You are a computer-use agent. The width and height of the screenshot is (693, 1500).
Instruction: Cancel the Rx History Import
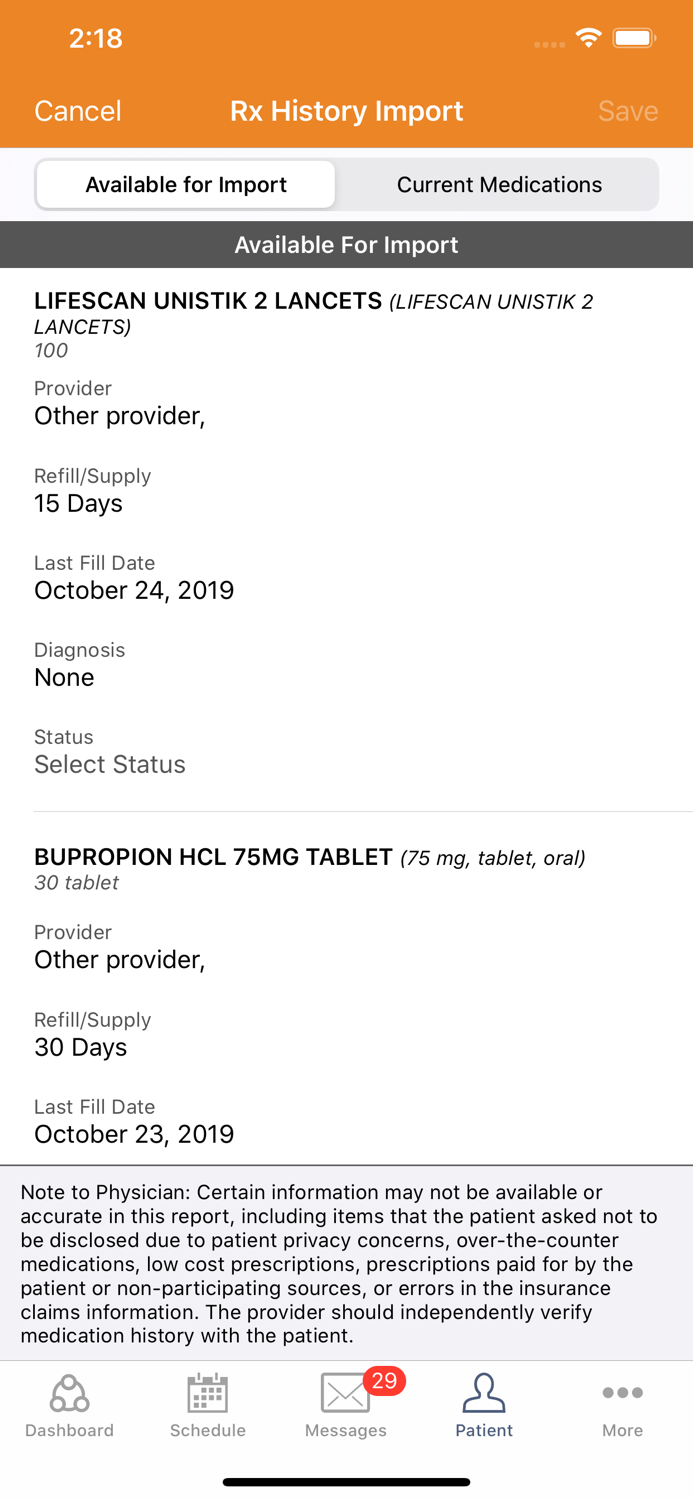77,111
